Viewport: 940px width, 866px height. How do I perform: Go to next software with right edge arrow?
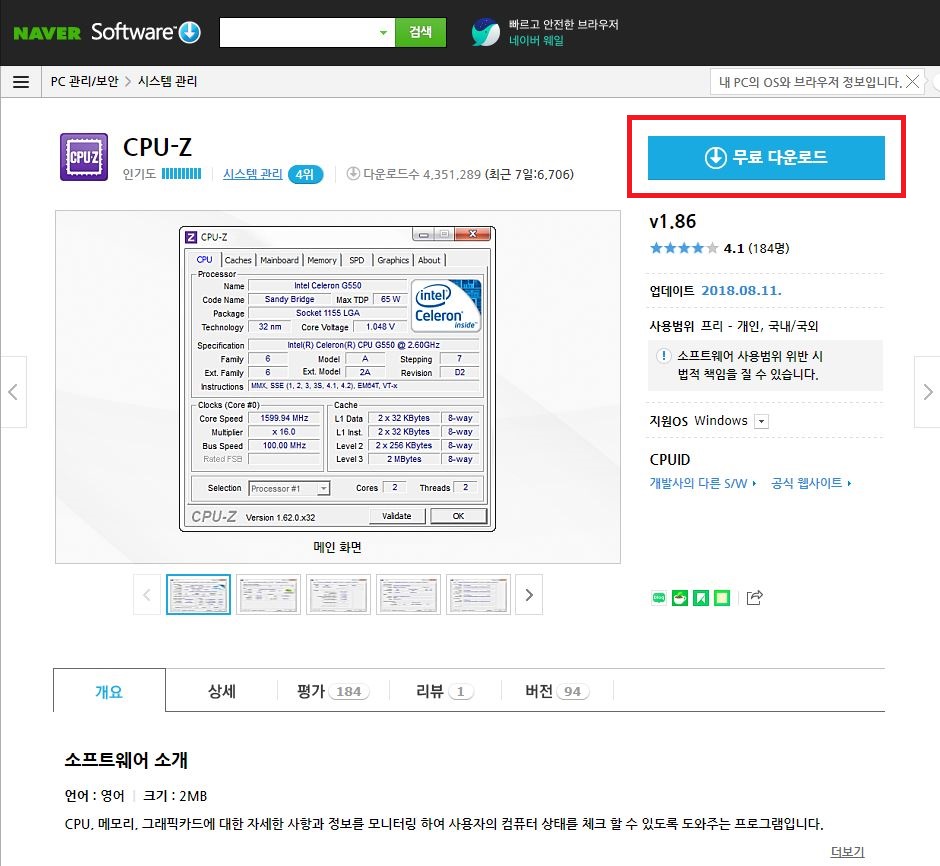coord(927,392)
